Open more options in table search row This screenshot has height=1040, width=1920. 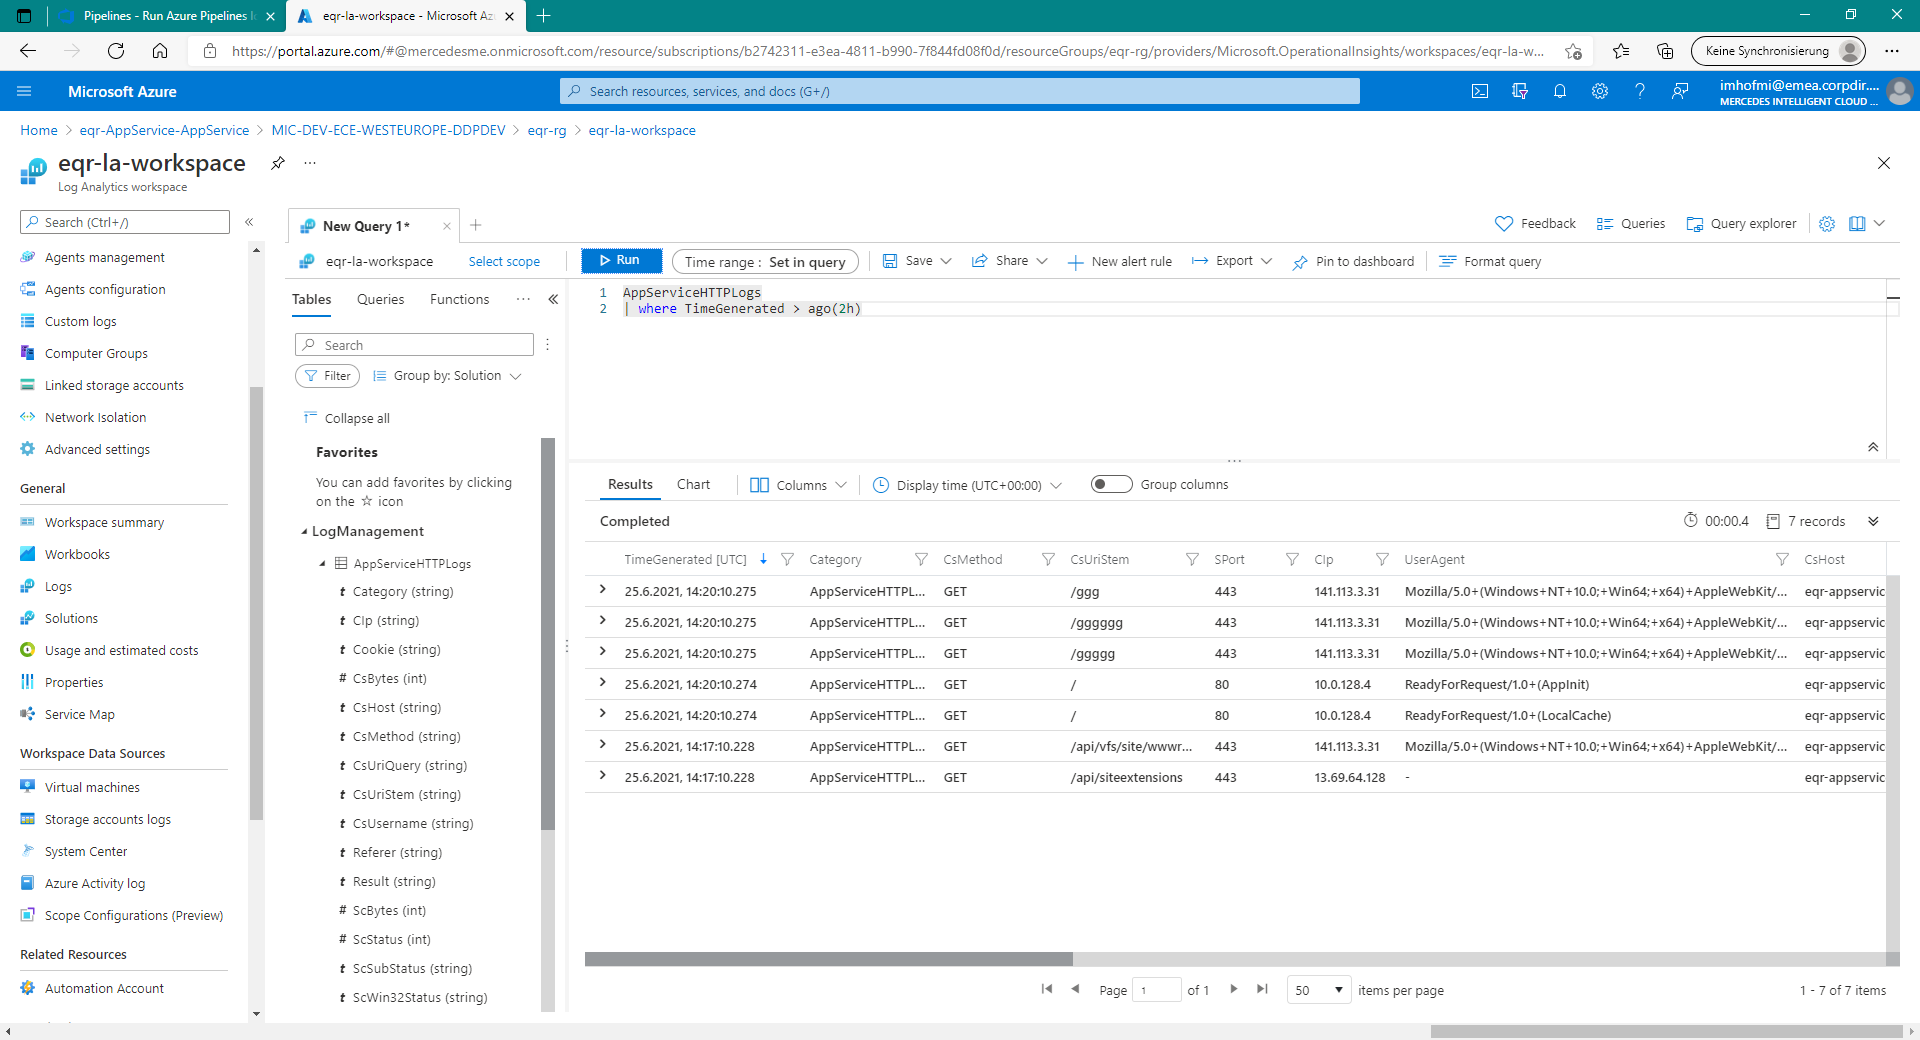(548, 345)
